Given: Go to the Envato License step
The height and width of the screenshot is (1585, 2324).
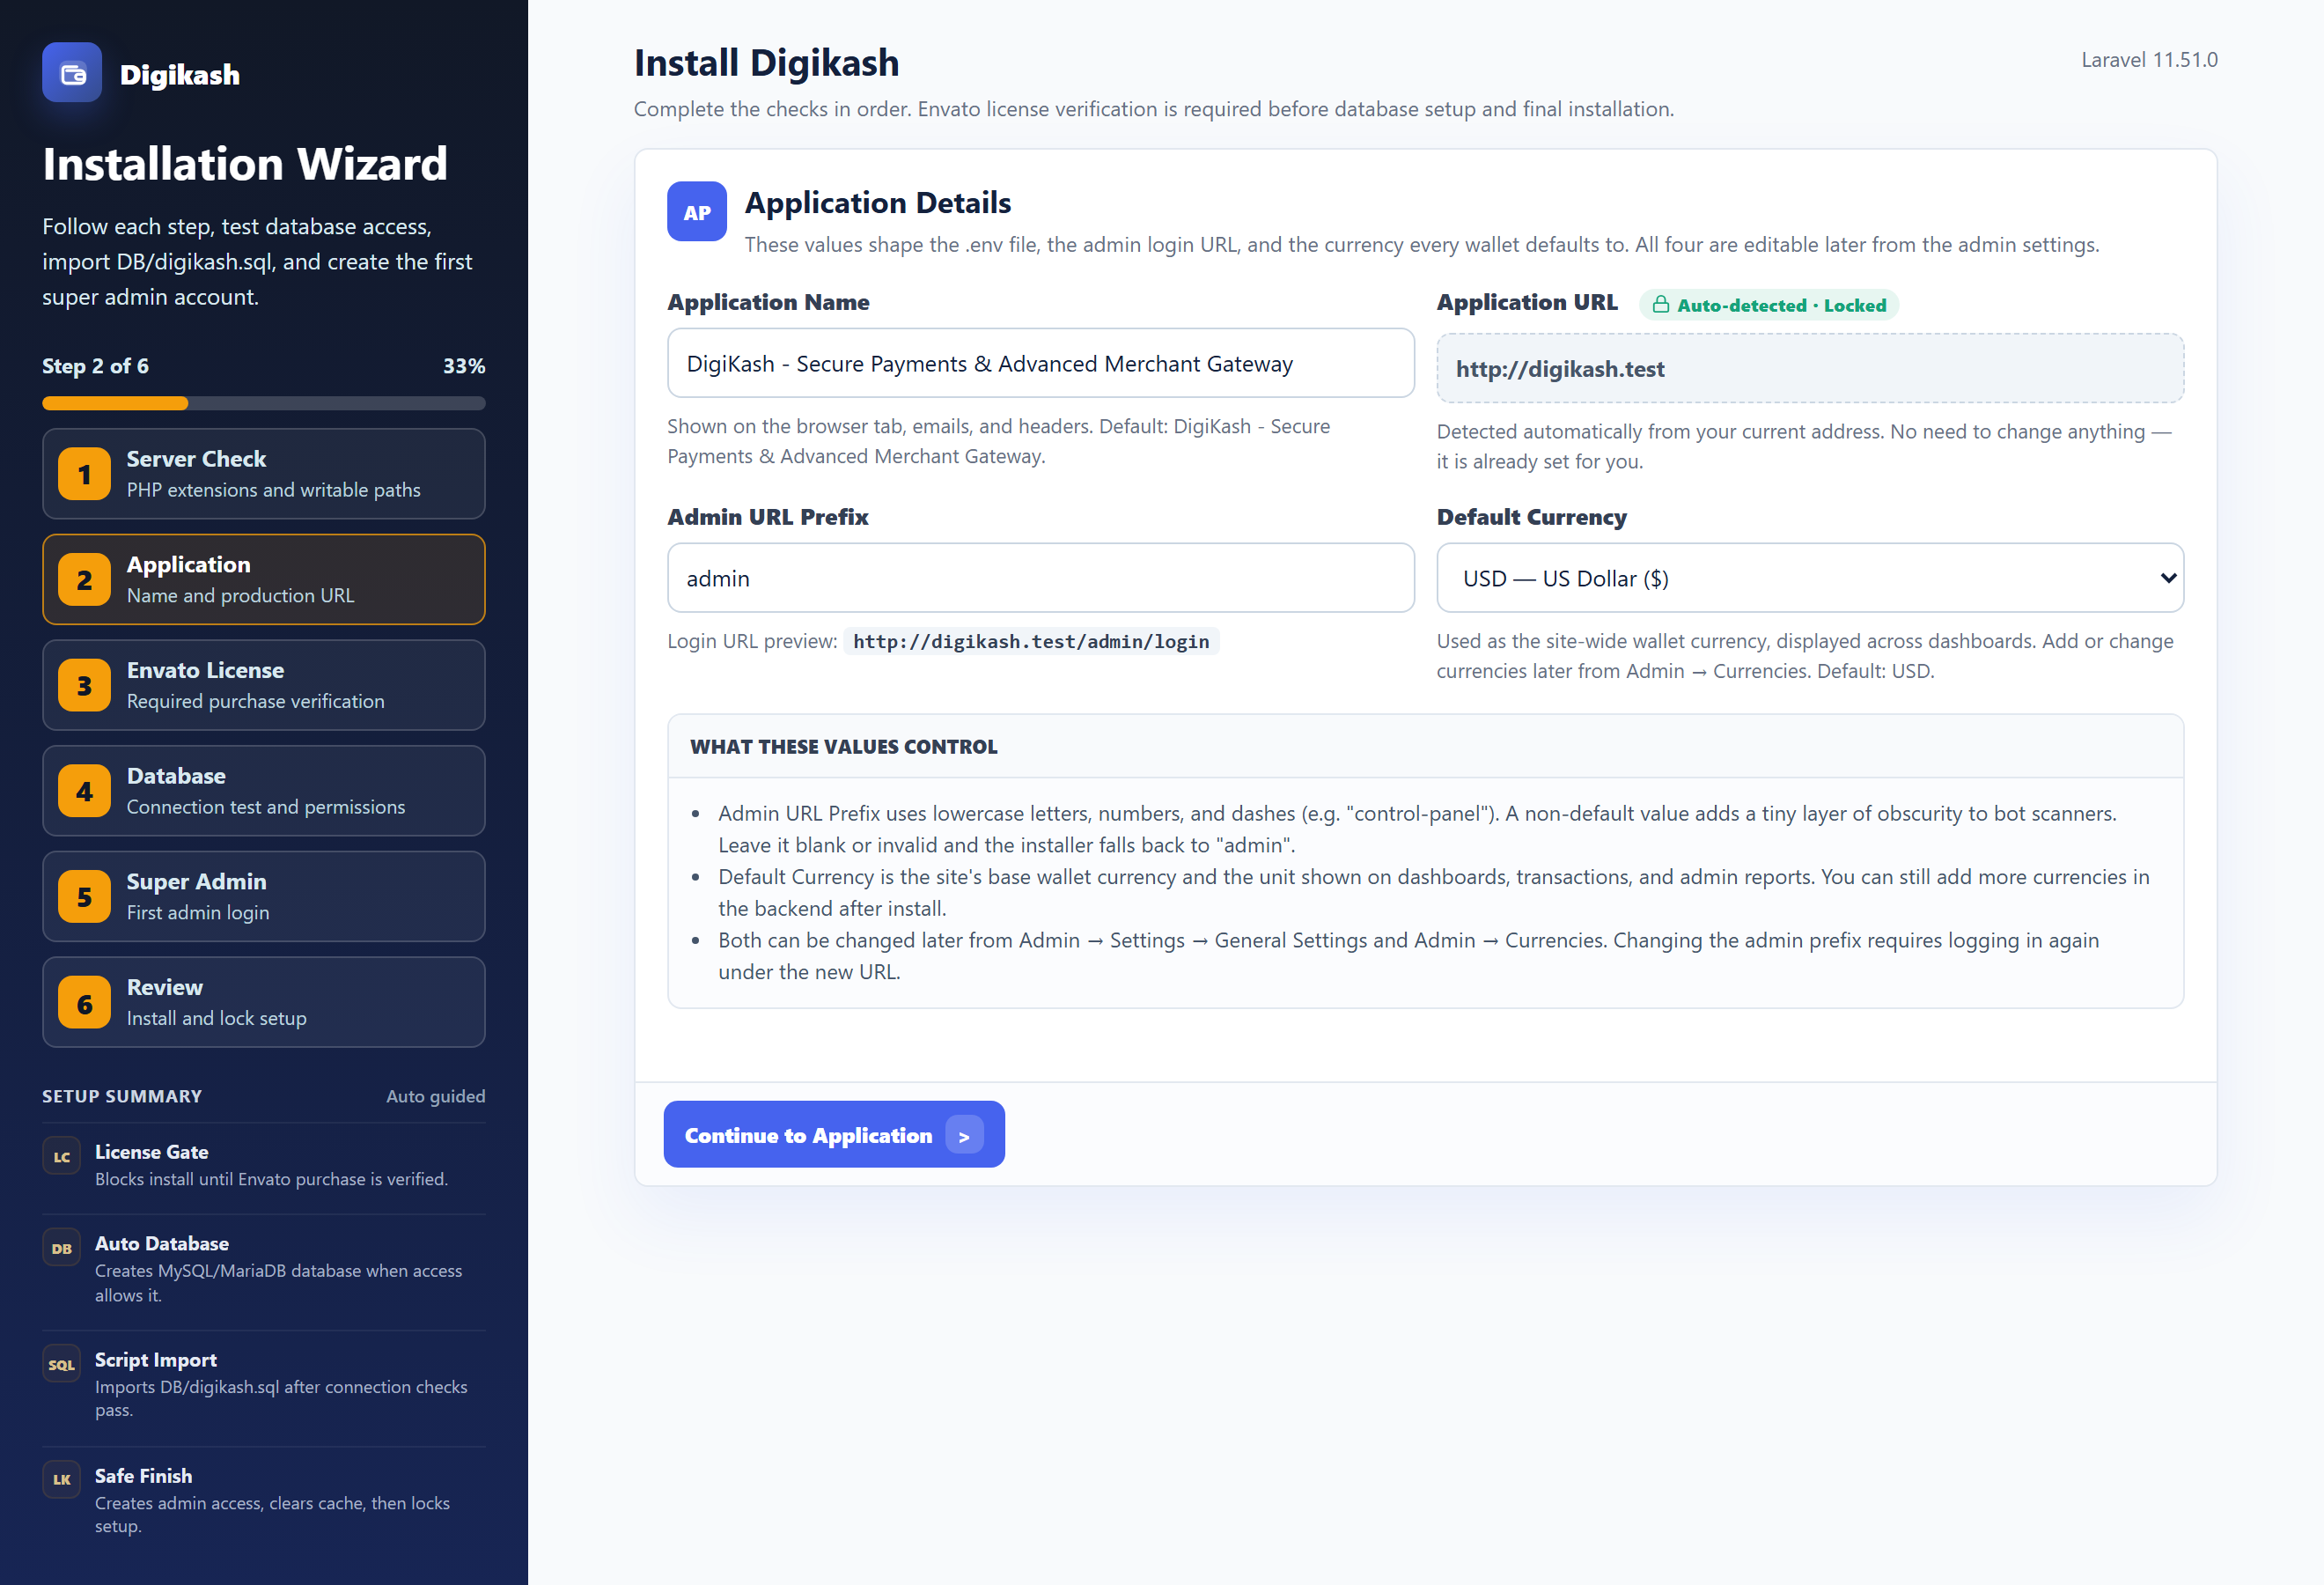Looking at the screenshot, I should click(x=264, y=686).
